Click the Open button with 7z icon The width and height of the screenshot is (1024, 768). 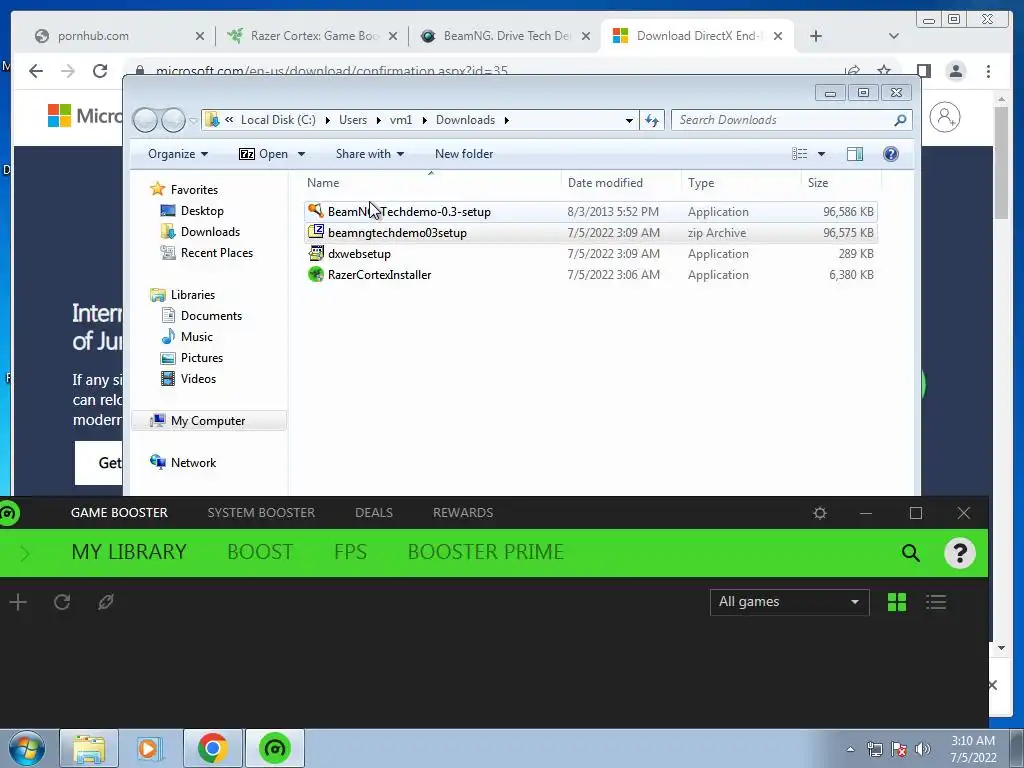[264, 154]
